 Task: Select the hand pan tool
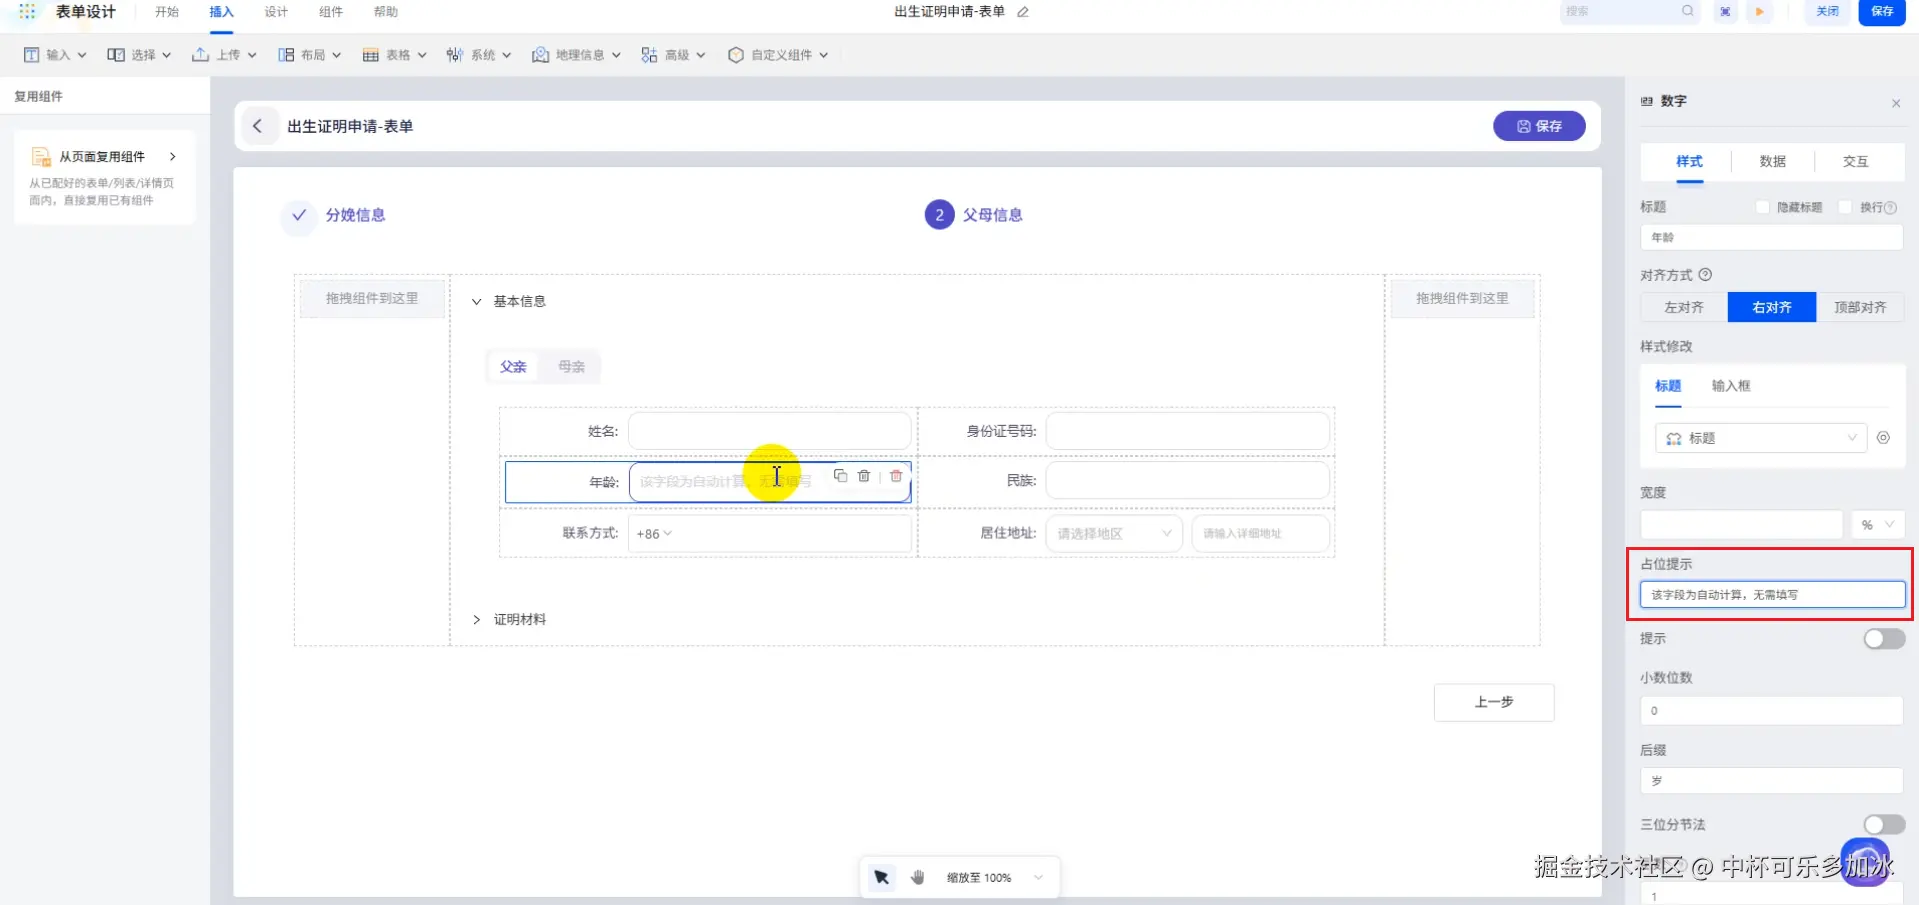click(918, 877)
